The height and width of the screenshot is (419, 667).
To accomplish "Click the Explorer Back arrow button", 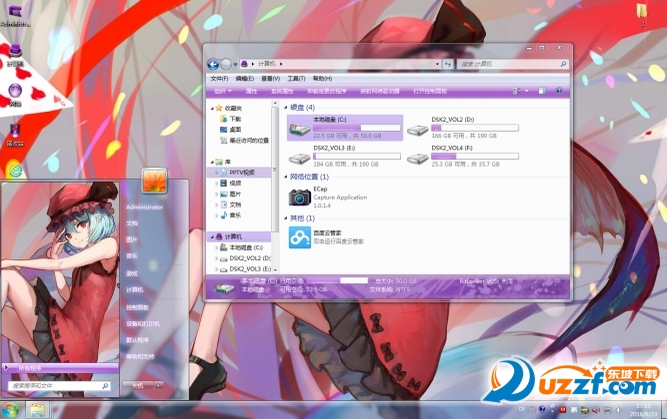I will [x=213, y=64].
